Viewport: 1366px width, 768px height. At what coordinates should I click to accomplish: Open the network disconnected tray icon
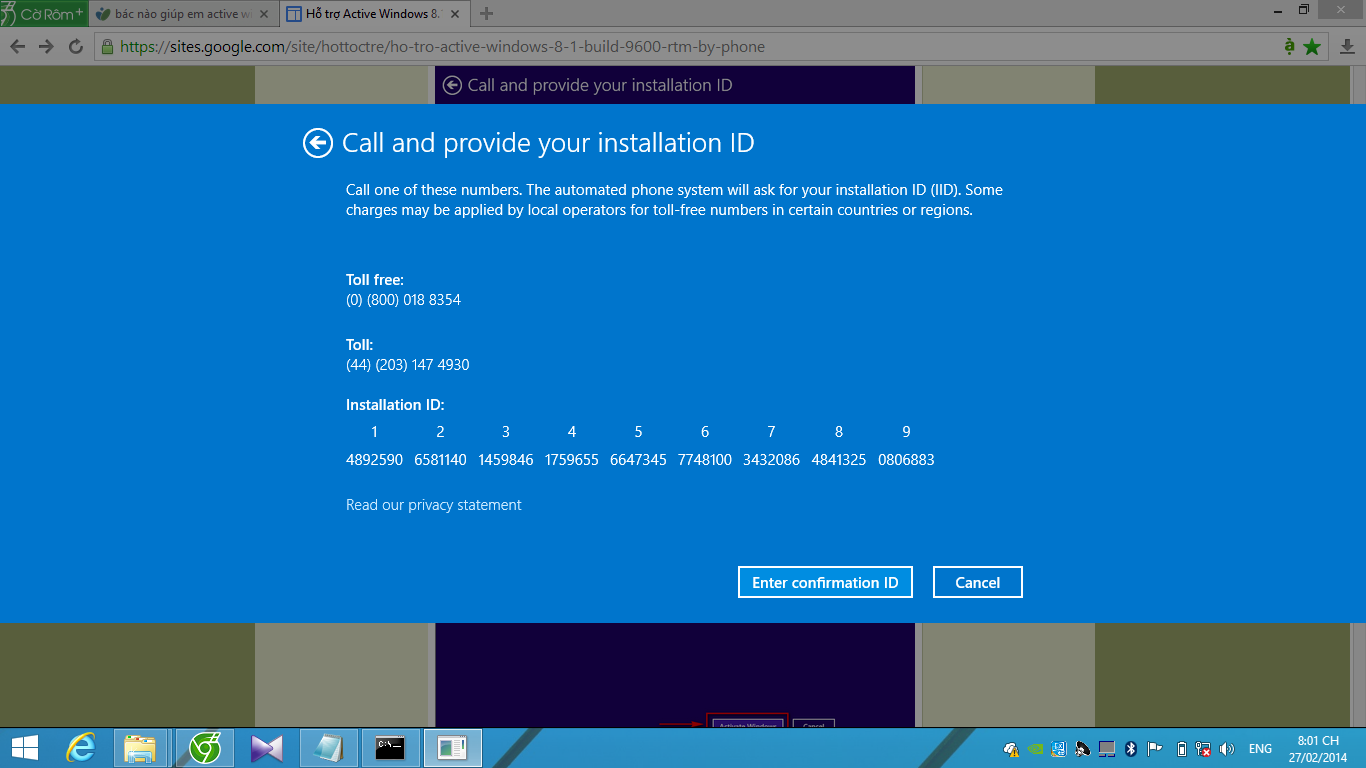point(1204,748)
